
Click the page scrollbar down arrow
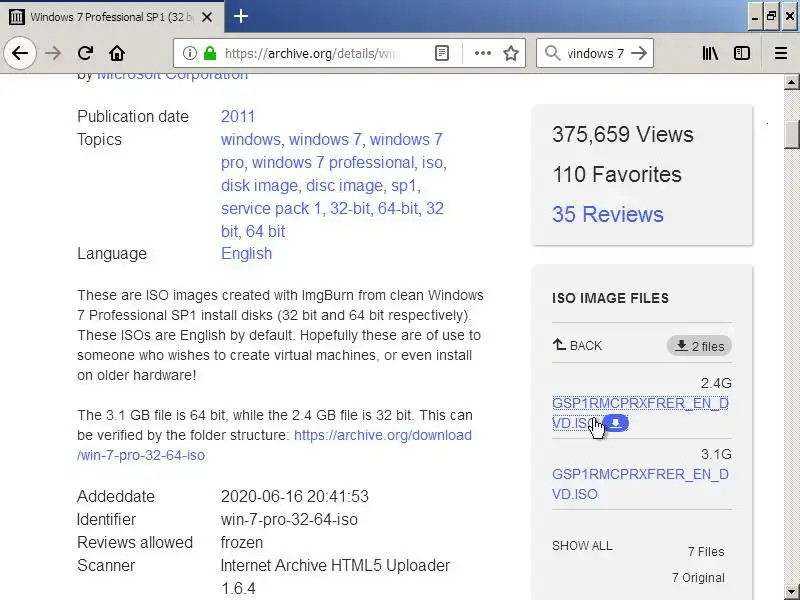(791, 591)
